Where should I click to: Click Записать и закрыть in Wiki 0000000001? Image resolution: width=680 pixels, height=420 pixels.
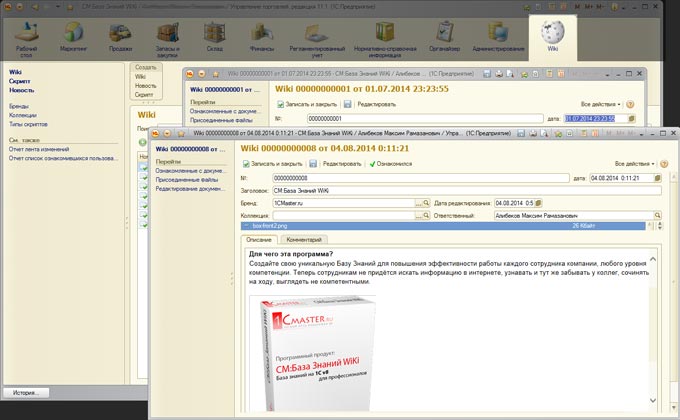307,104
